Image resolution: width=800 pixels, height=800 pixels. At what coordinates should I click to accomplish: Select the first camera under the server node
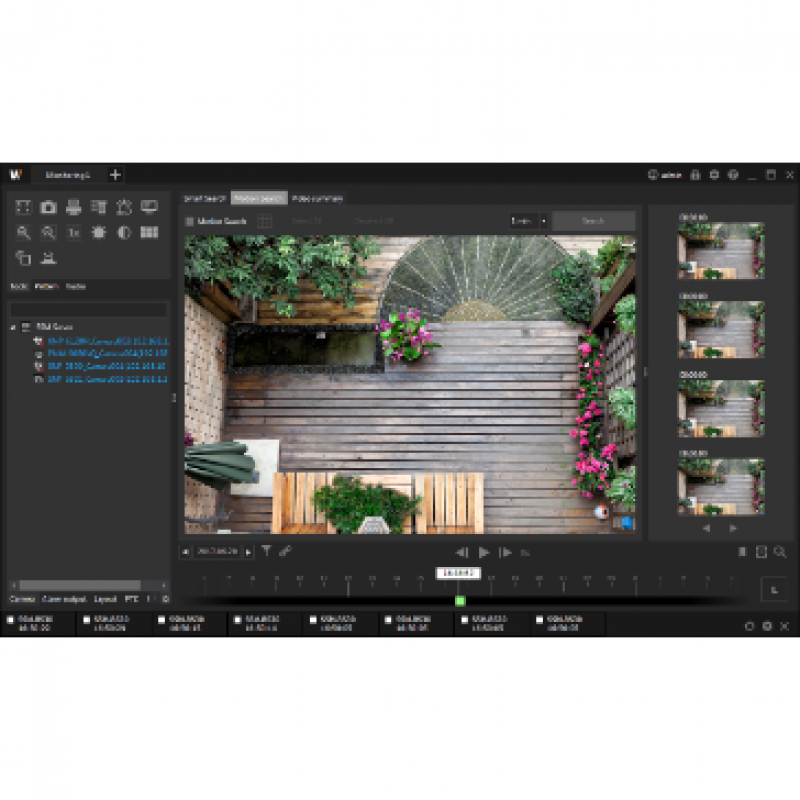(x=108, y=341)
